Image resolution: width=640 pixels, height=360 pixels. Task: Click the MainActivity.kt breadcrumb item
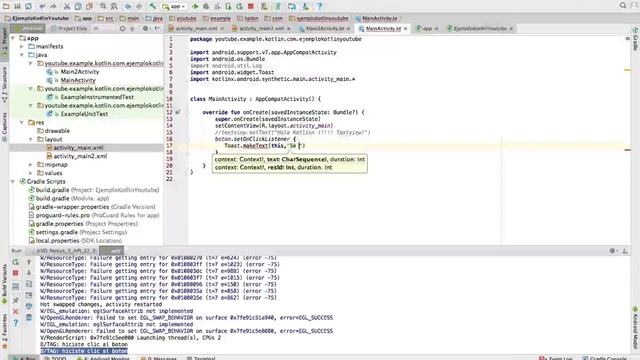(376, 18)
